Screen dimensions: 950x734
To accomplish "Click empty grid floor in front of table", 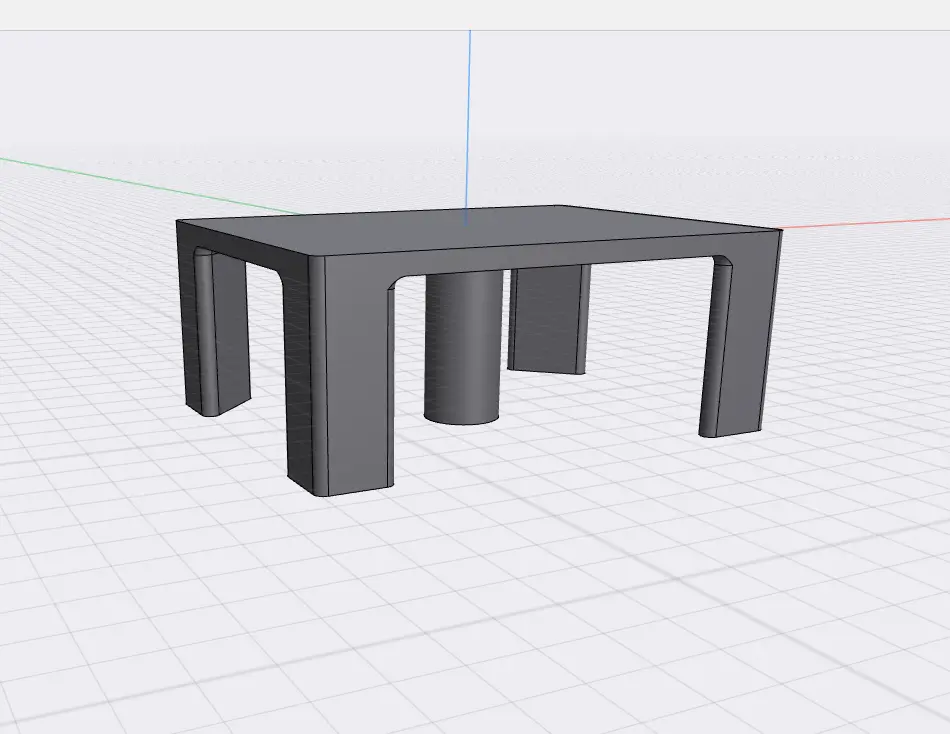I will click(500, 600).
